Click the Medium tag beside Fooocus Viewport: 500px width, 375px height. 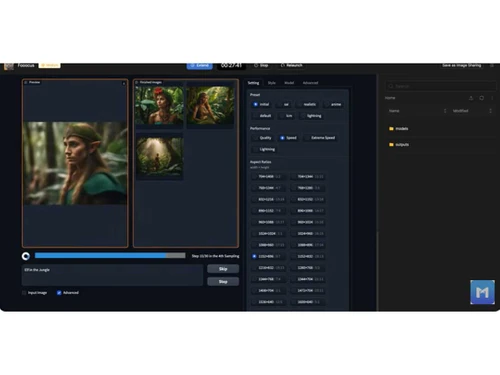(50, 65)
